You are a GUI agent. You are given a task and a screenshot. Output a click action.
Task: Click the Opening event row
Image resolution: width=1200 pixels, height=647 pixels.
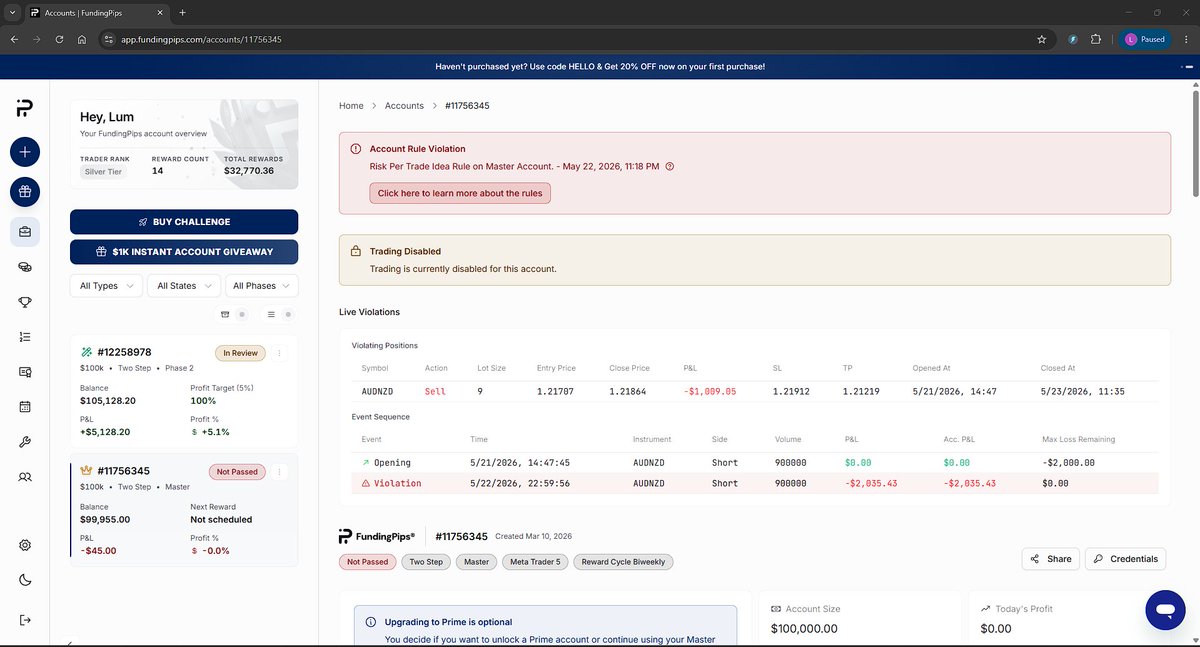click(754, 463)
